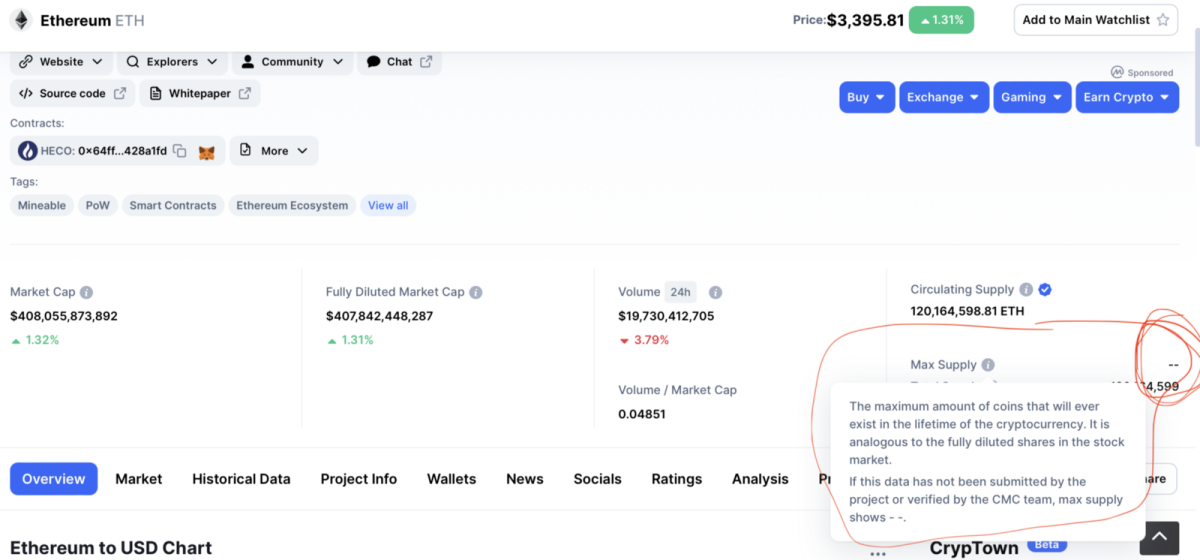
Task: Click the scroll-to-top arrow button
Action: coord(1160,538)
